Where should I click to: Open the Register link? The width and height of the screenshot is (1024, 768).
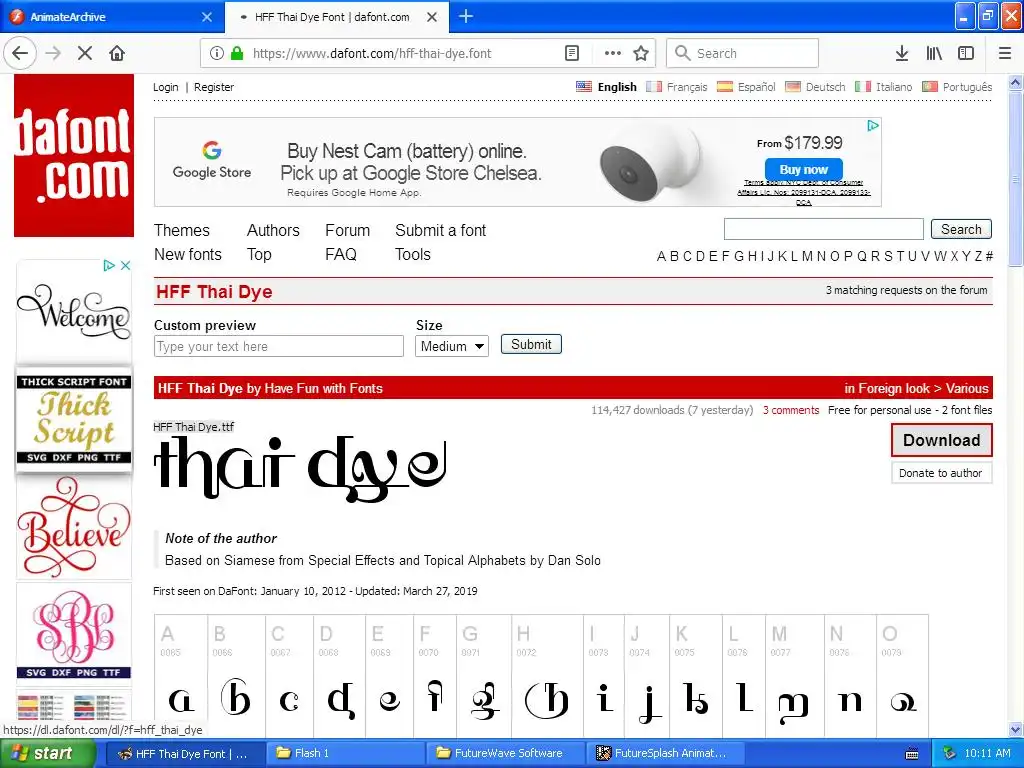point(214,87)
